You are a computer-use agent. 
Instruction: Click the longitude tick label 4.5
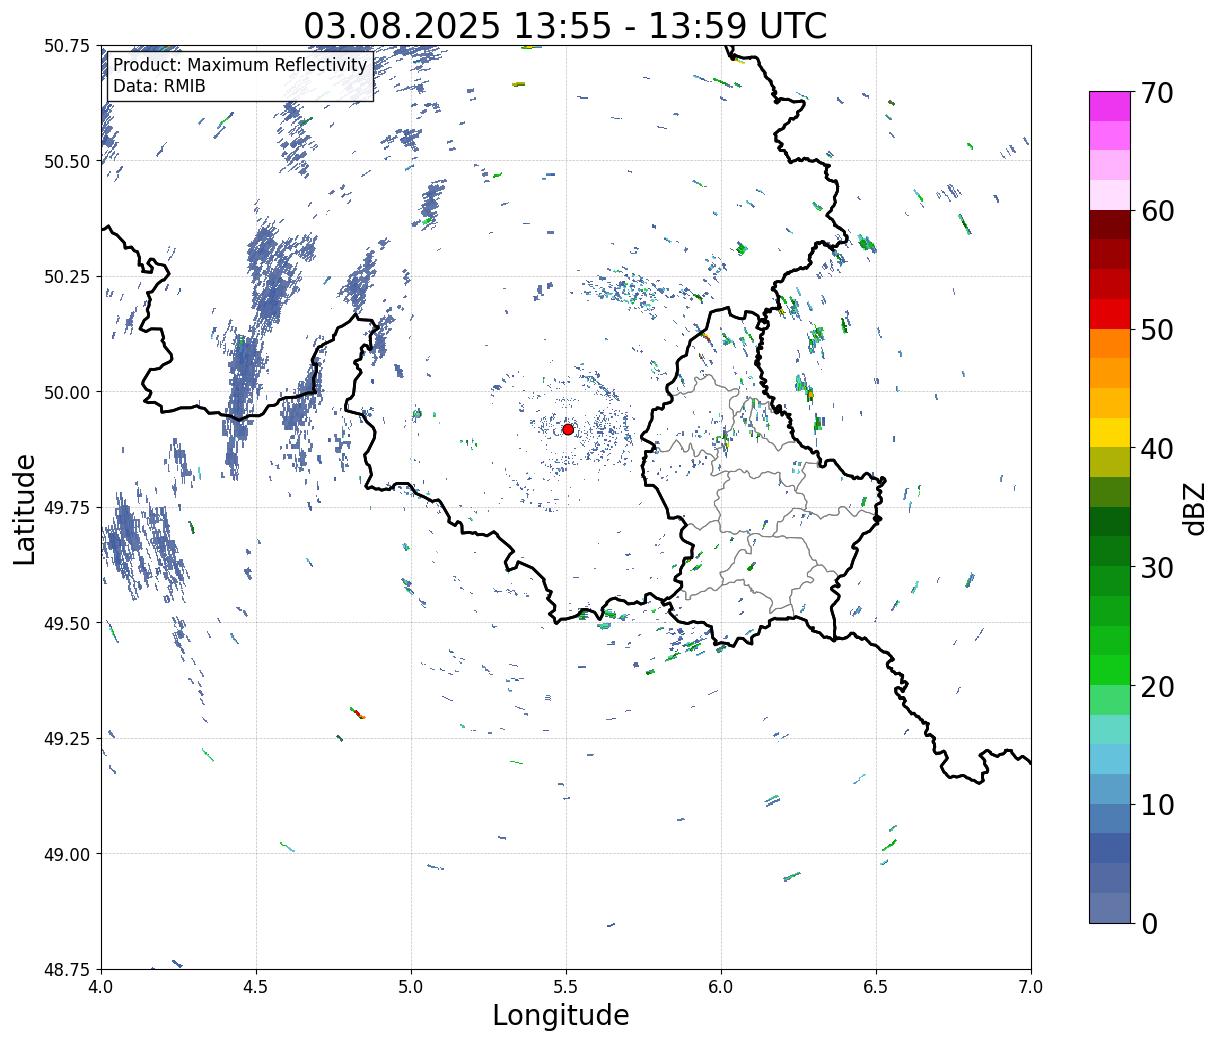[256, 987]
